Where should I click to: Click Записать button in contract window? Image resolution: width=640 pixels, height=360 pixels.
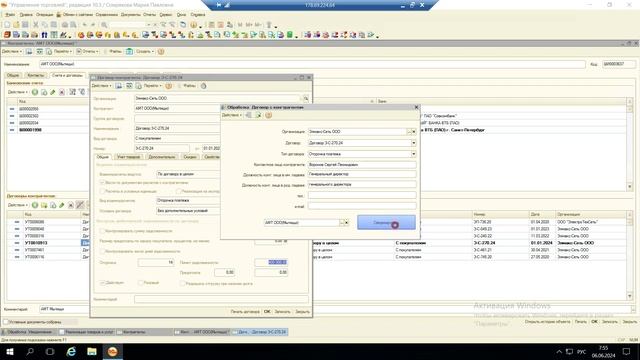[282, 312]
